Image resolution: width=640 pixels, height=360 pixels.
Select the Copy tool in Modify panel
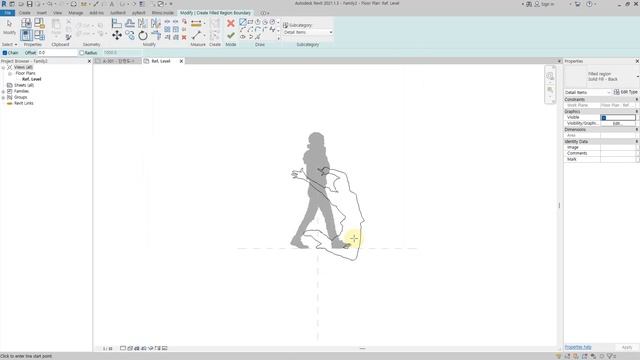click(130, 36)
